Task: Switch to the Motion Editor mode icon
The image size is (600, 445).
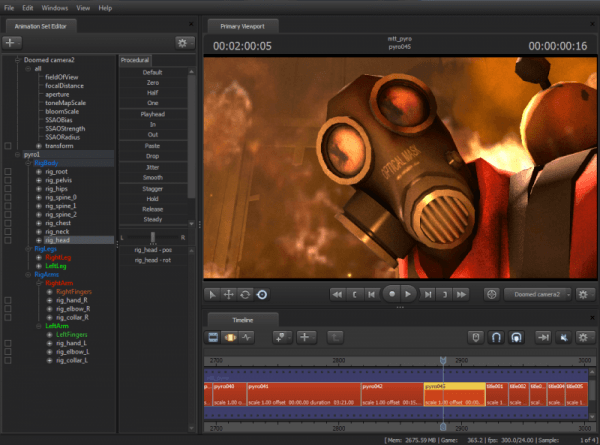Action: [232, 338]
